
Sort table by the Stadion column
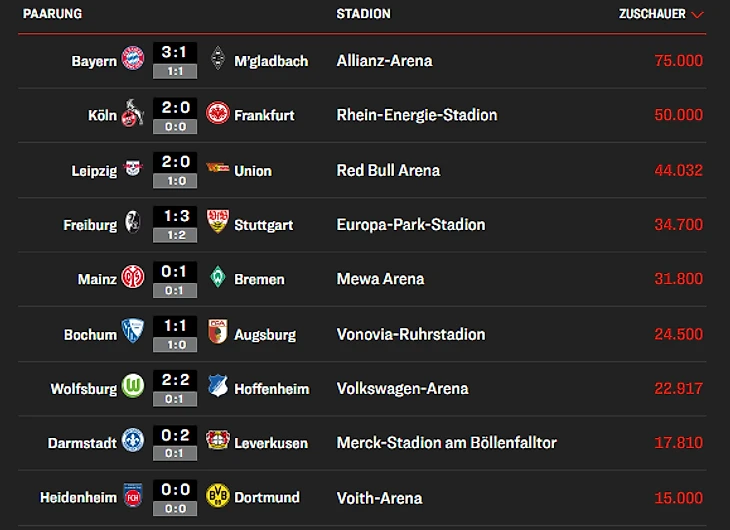tap(363, 14)
